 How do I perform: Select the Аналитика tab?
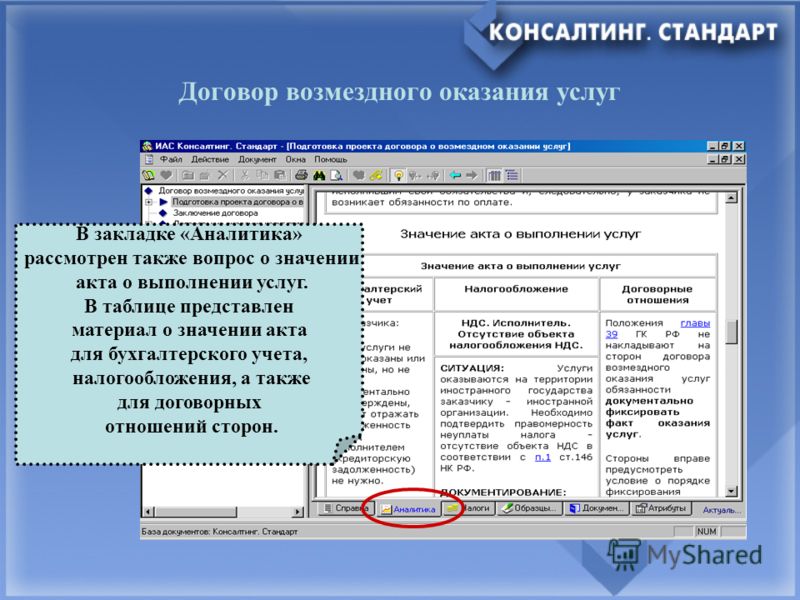click(408, 509)
